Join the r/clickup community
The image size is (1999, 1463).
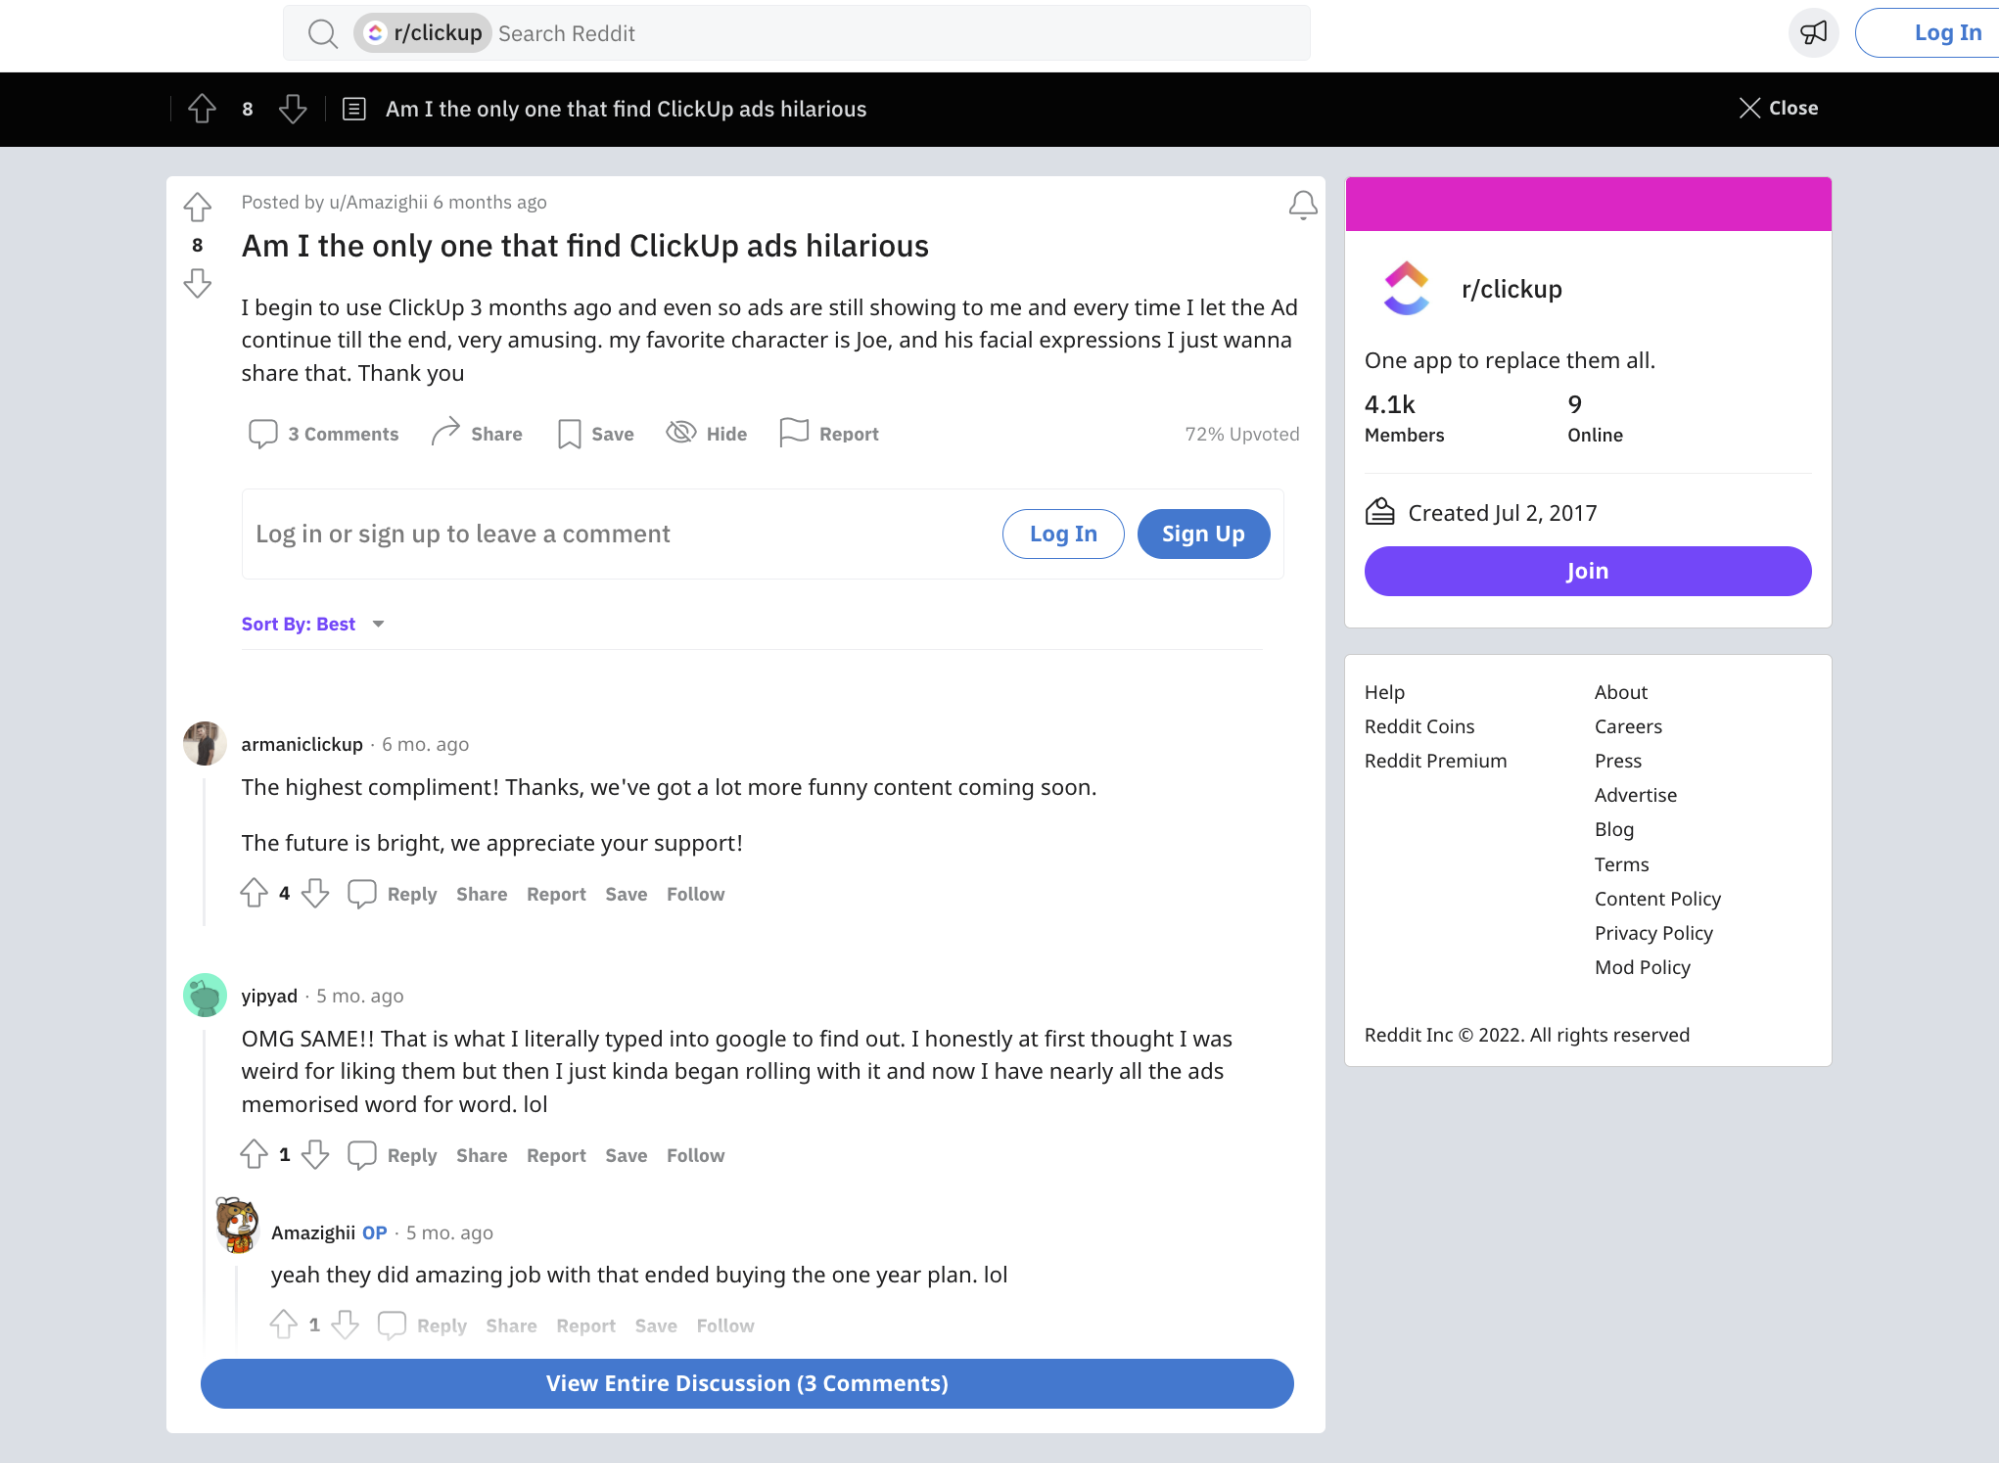click(x=1586, y=570)
